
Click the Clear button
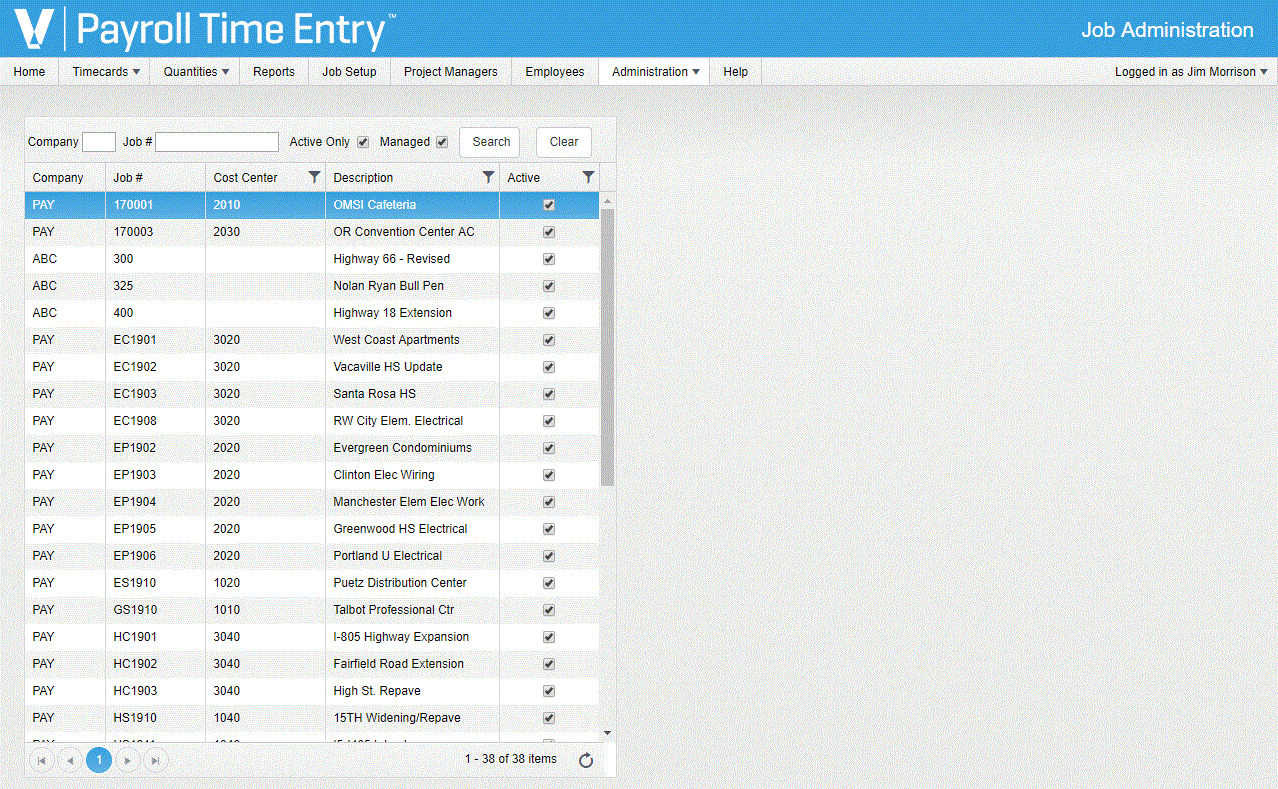point(564,142)
